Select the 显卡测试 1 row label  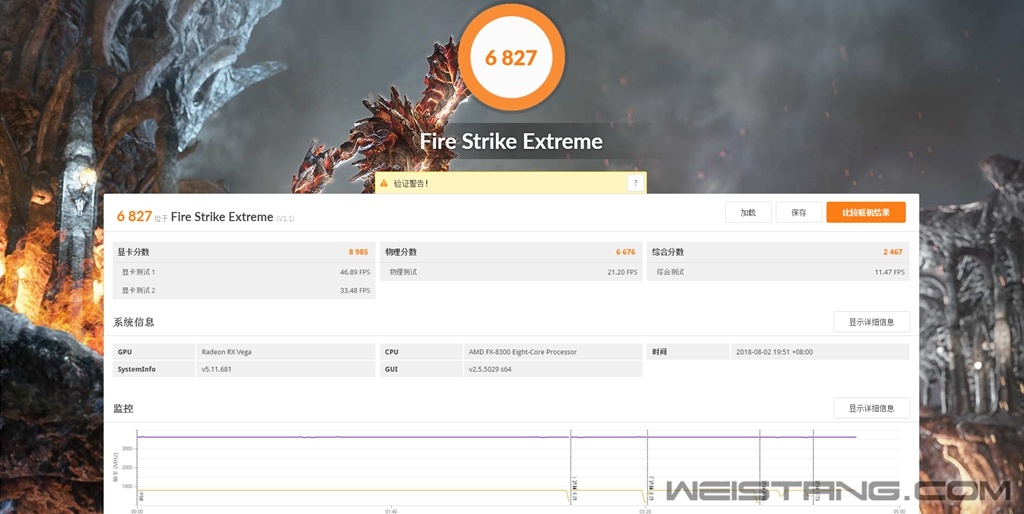[x=138, y=272]
